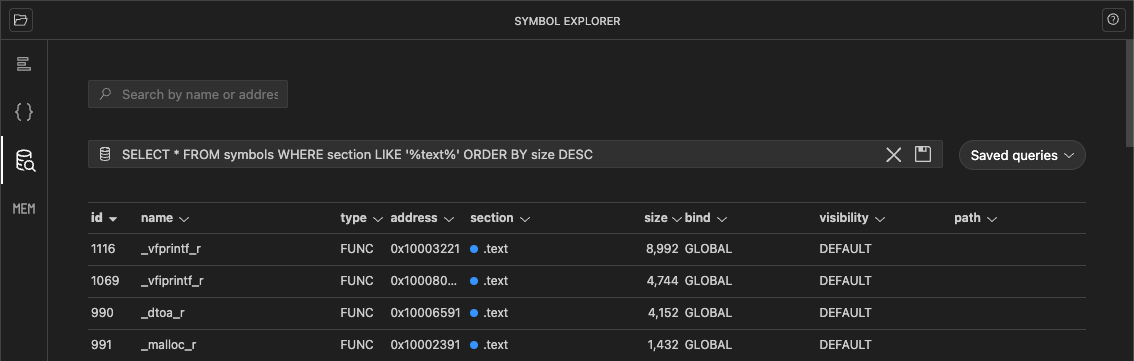
Task: Focus the Search by name or address field
Action: 188,94
